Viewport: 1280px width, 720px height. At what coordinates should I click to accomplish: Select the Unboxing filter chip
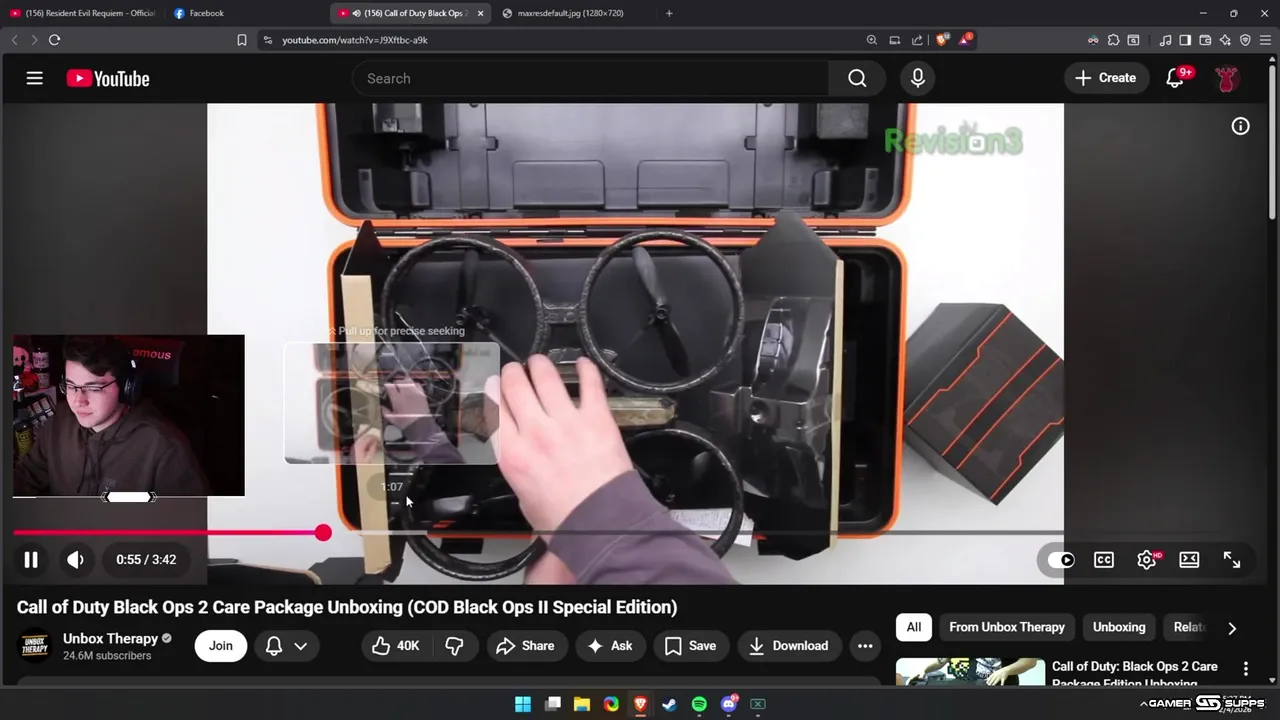pyautogui.click(x=1119, y=627)
